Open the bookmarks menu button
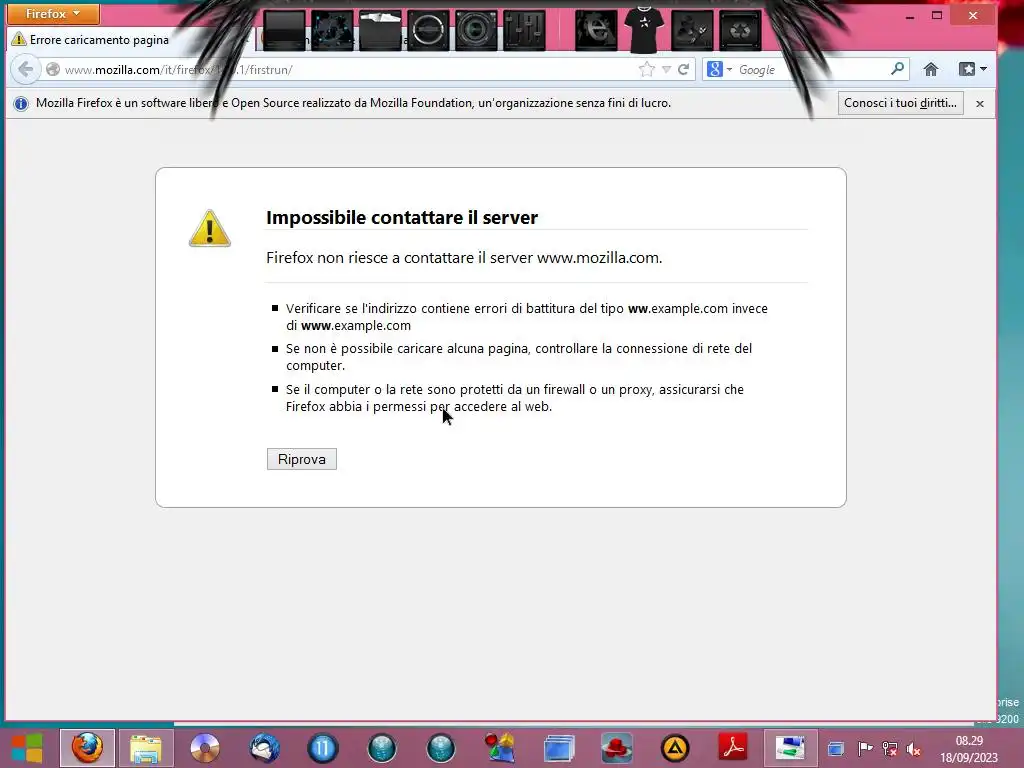The image size is (1024, 768). click(x=972, y=69)
